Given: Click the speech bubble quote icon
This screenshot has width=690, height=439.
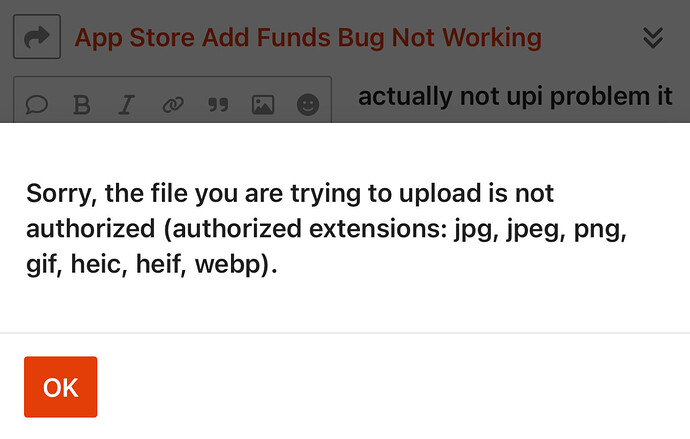Looking at the screenshot, I should pos(37,104).
